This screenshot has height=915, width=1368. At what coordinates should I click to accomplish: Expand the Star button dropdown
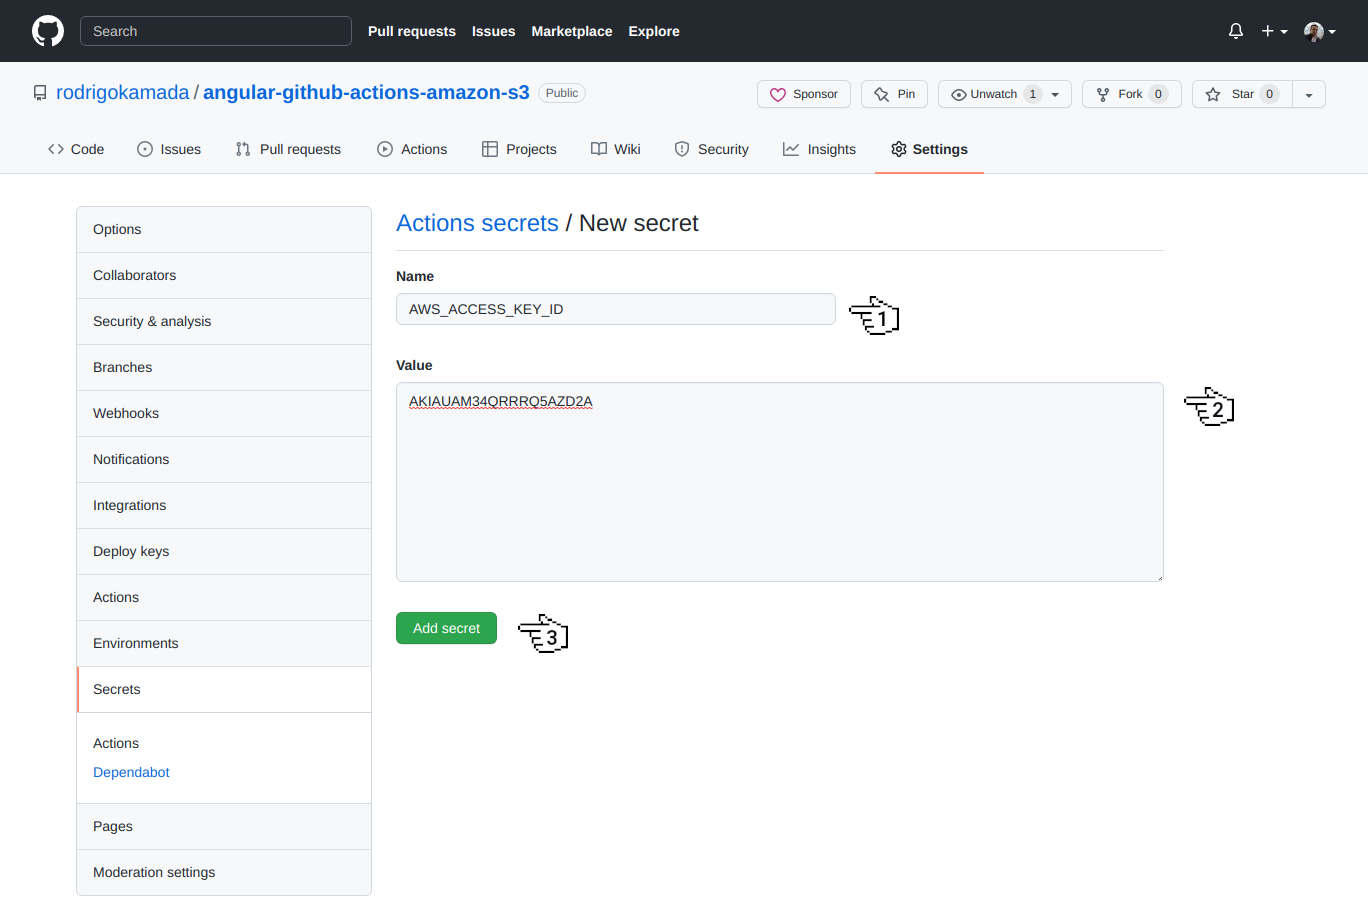coord(1308,93)
